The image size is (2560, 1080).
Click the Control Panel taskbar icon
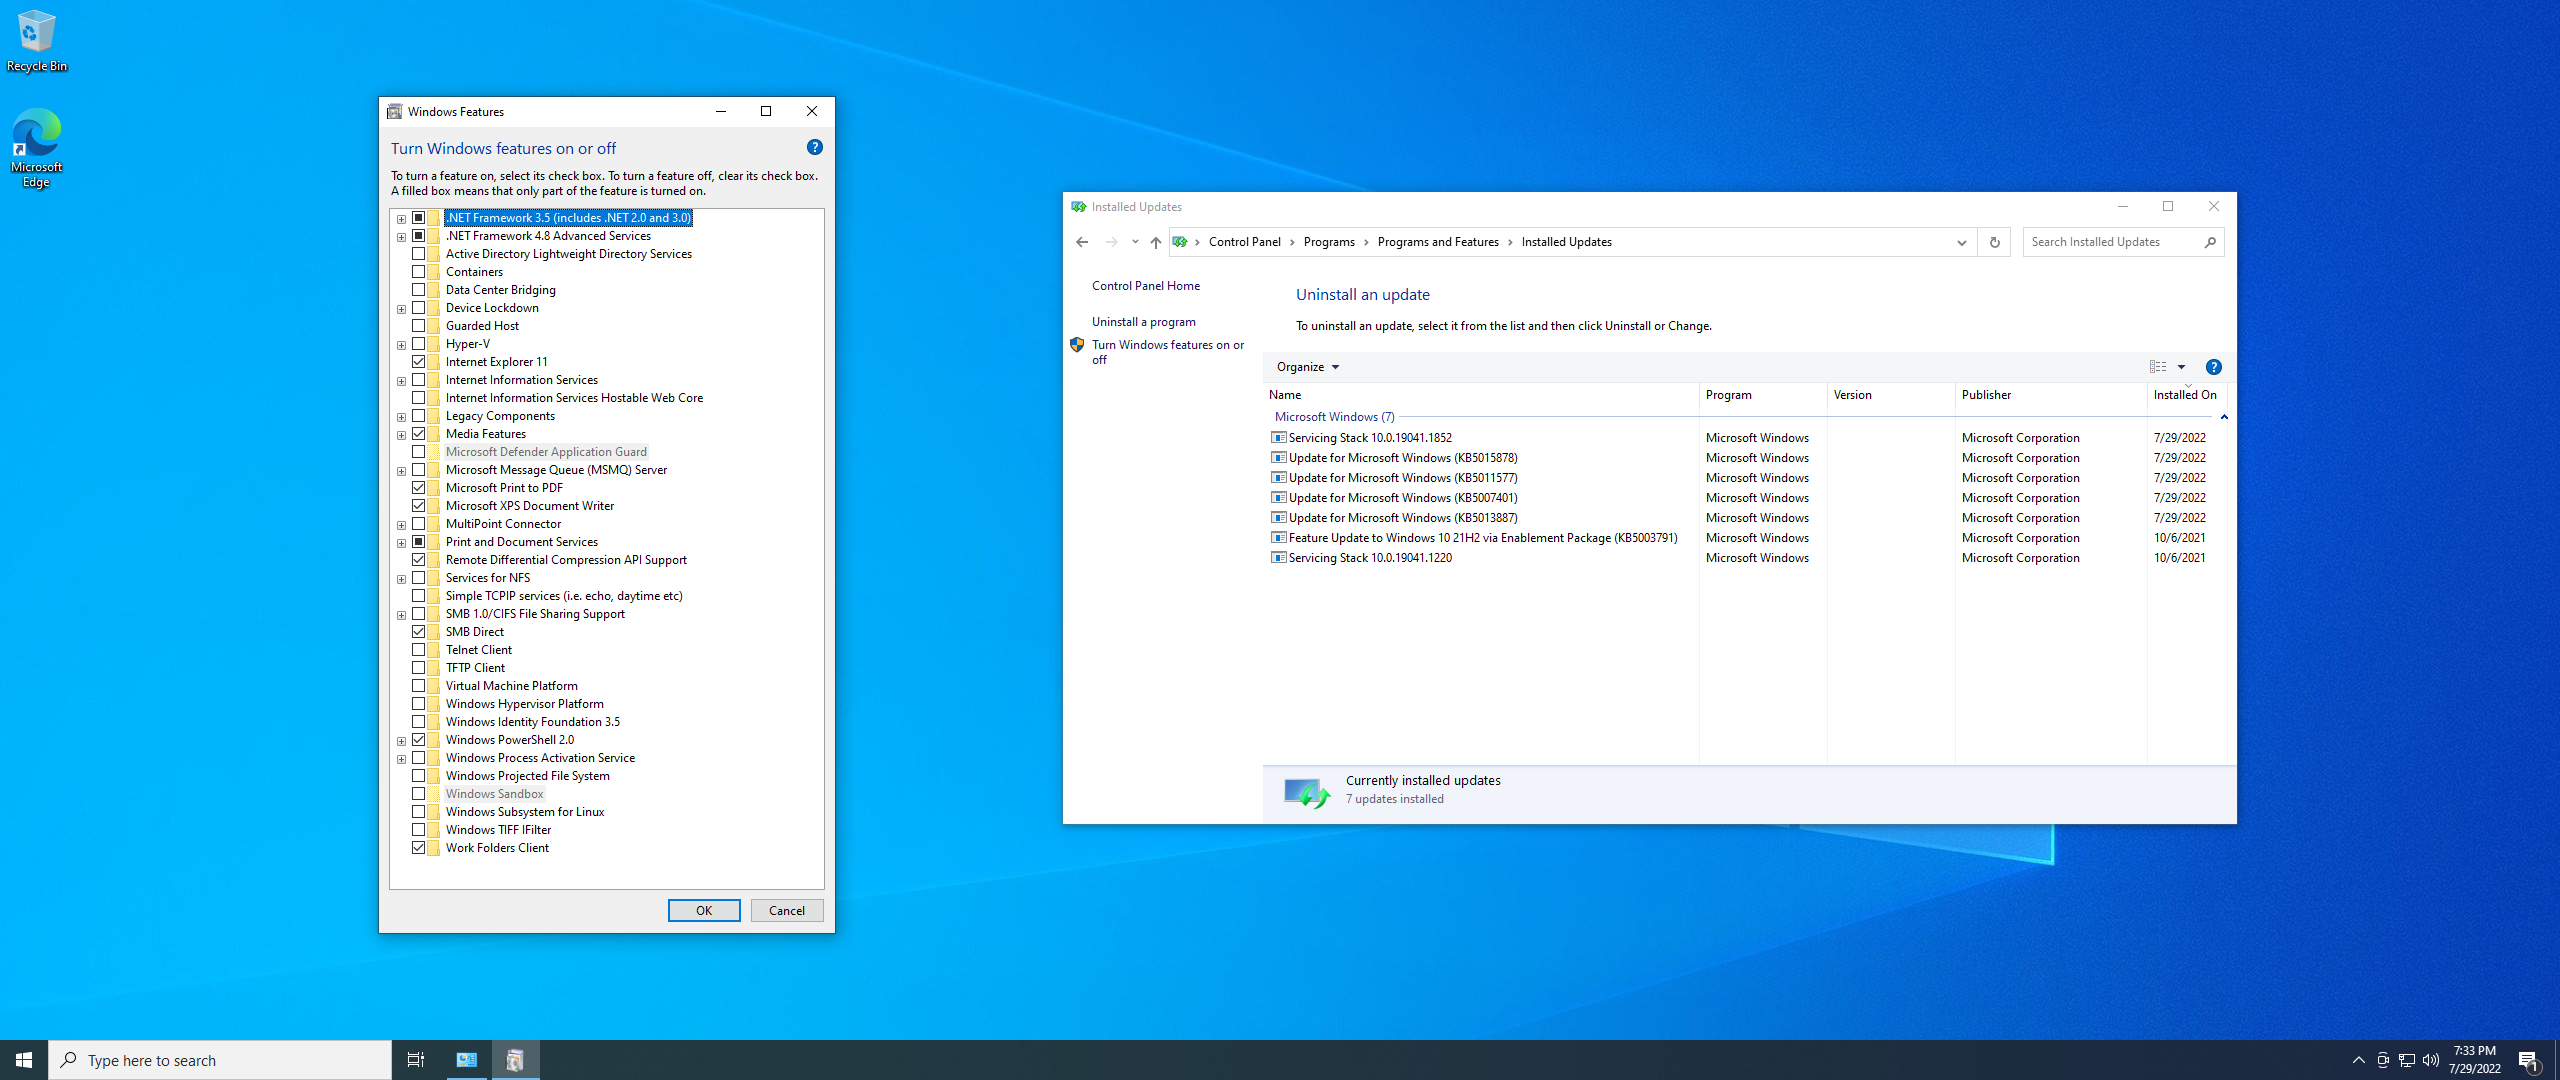[x=467, y=1060]
